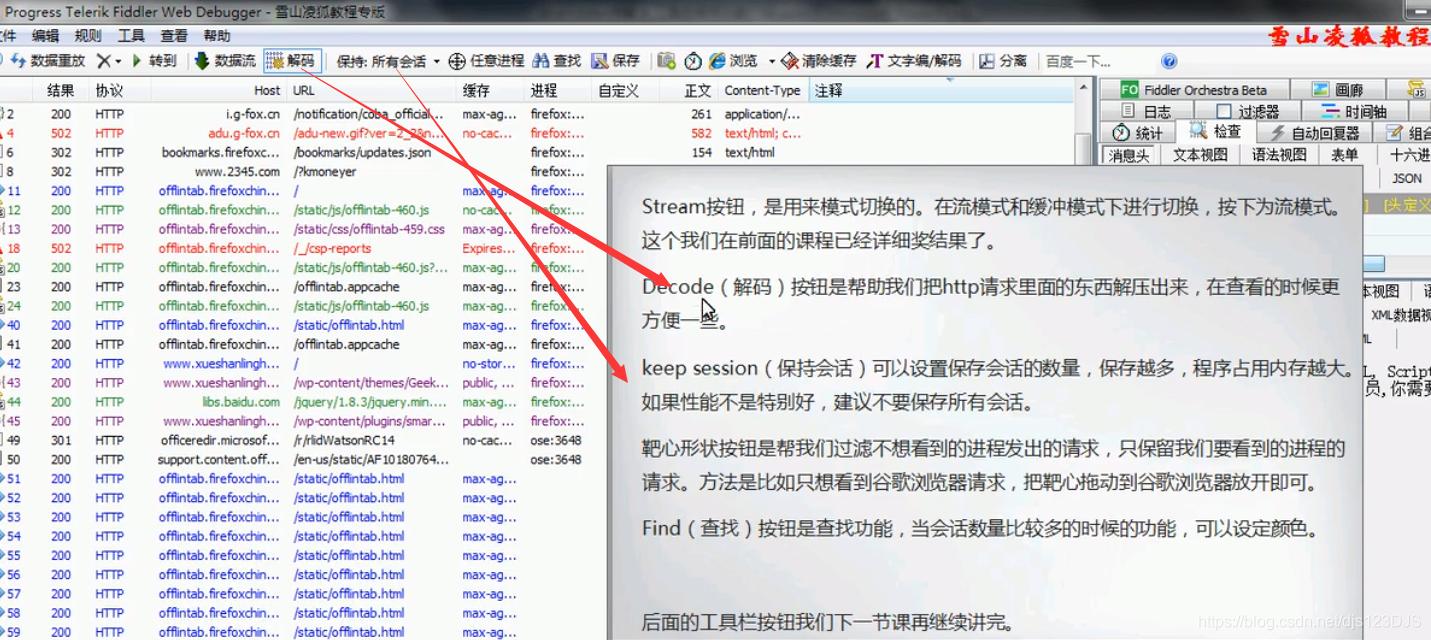Image resolution: width=1431 pixels, height=640 pixels.
Task: Open the 查看 menu
Action: coord(174,35)
